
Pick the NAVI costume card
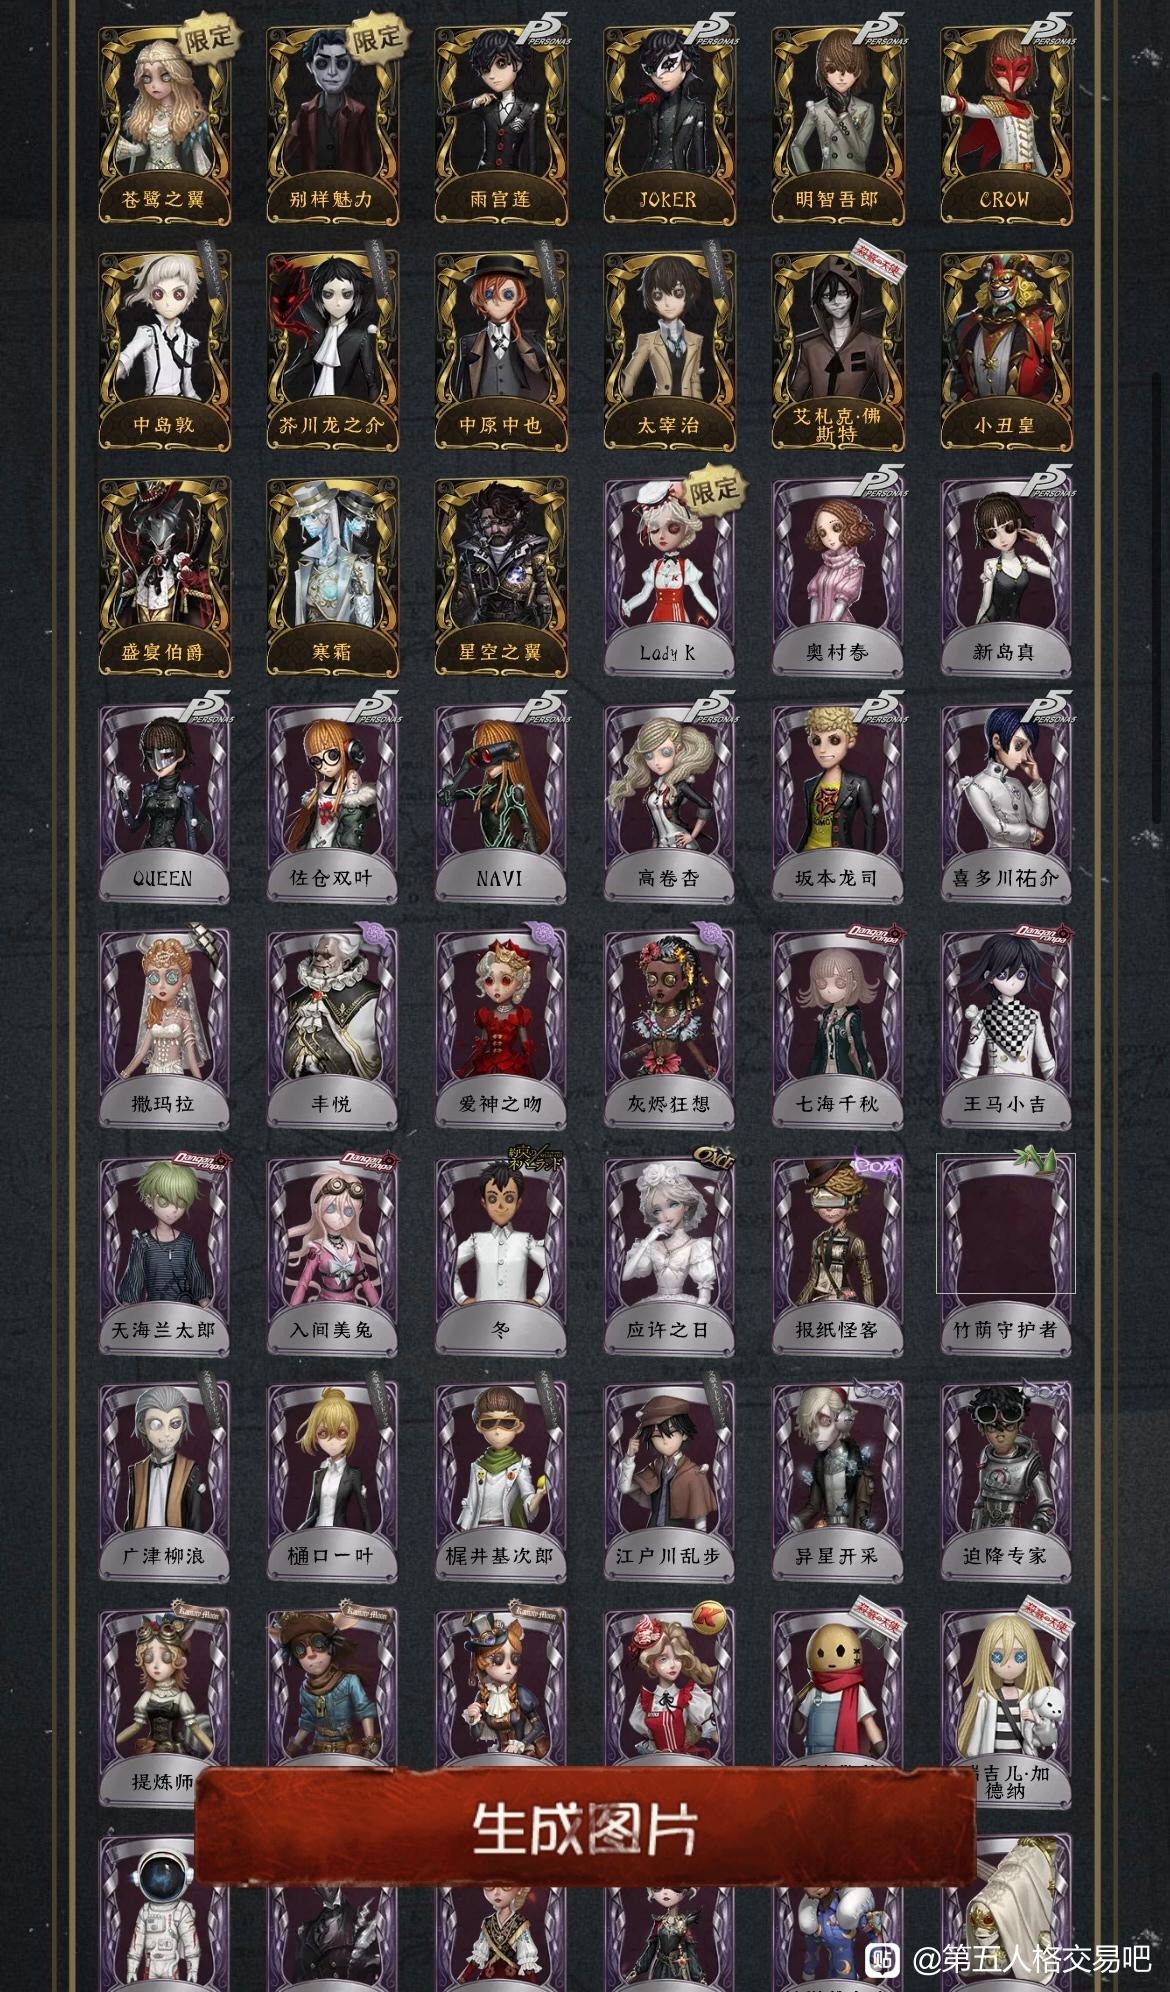click(500, 802)
